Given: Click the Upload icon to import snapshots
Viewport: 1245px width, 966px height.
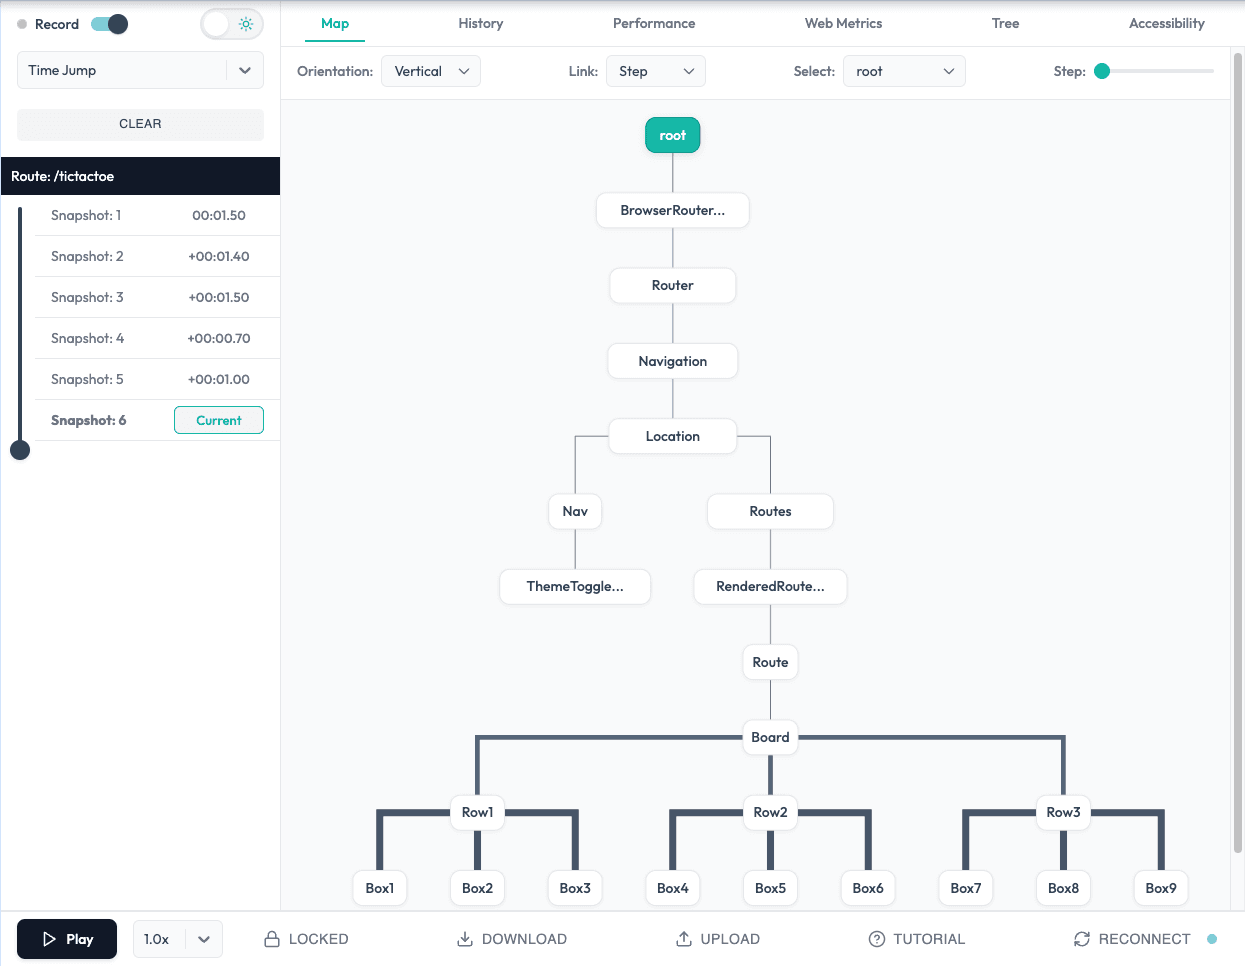Looking at the screenshot, I should click(x=683, y=938).
